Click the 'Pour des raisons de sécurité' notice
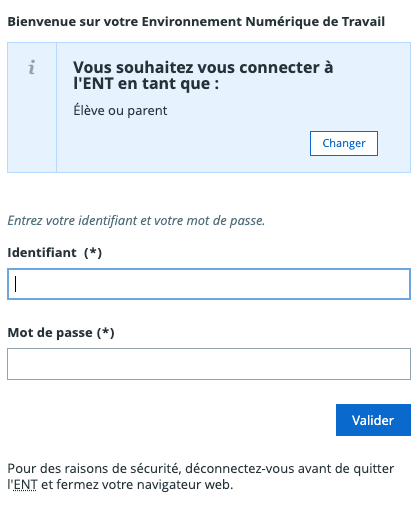Screen dimensions: 420x506 [201, 477]
